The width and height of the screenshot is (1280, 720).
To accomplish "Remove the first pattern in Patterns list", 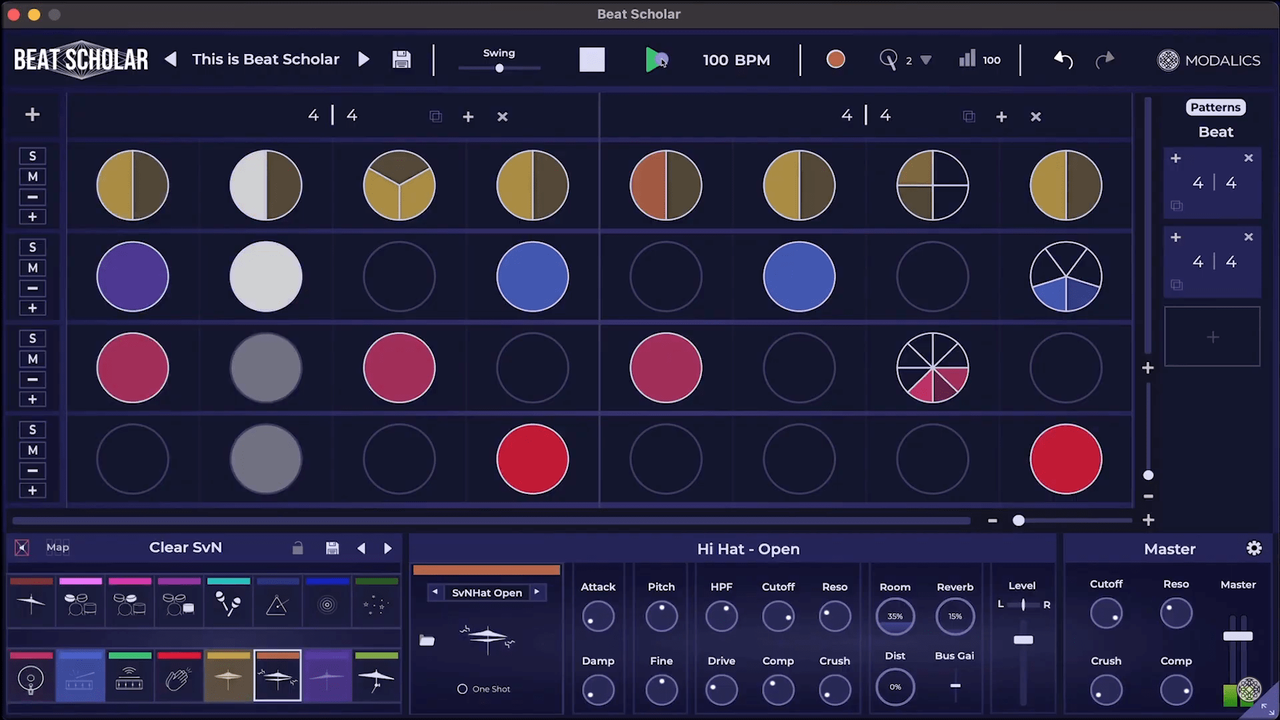I will (x=1248, y=158).
